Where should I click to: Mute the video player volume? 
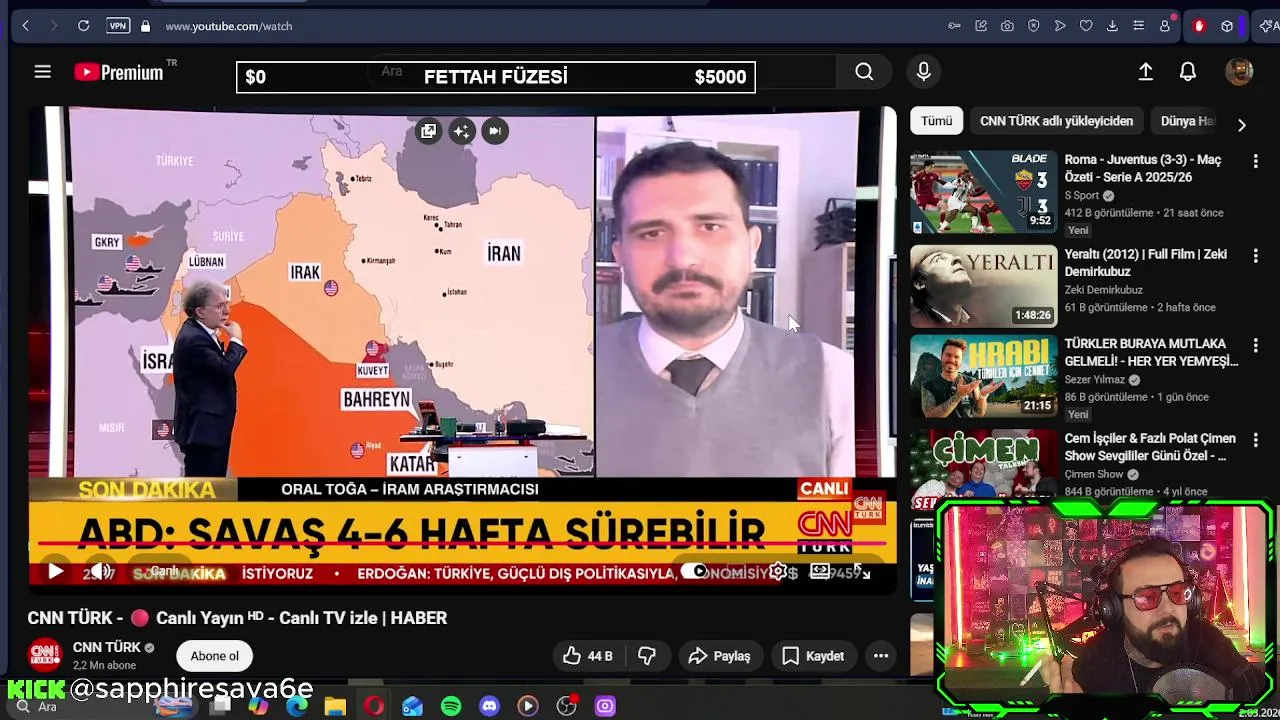(100, 572)
